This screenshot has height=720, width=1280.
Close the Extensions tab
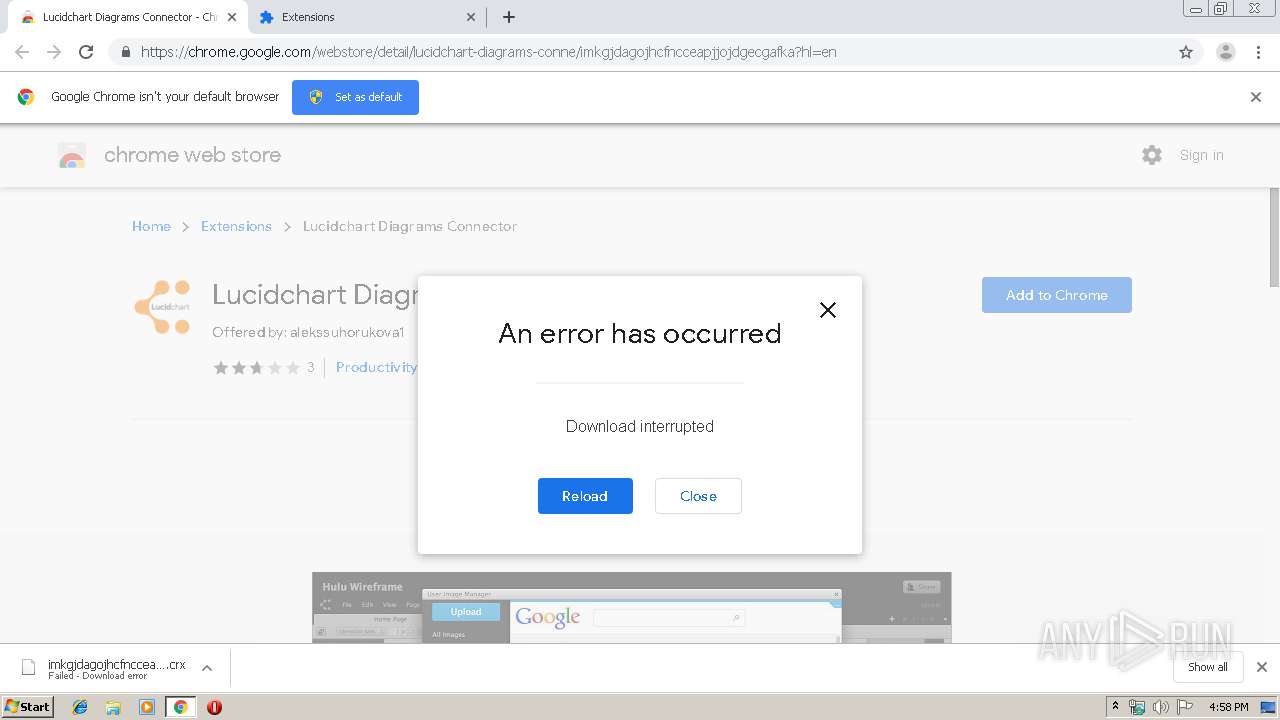pyautogui.click(x=471, y=17)
